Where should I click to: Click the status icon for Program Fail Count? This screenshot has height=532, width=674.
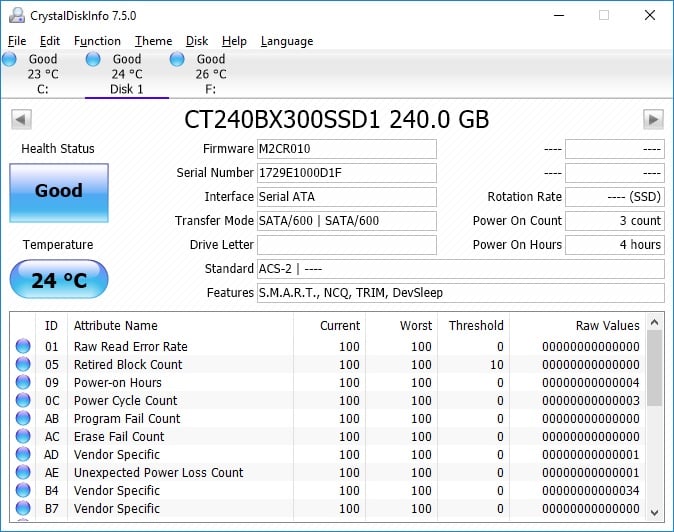(x=23, y=418)
